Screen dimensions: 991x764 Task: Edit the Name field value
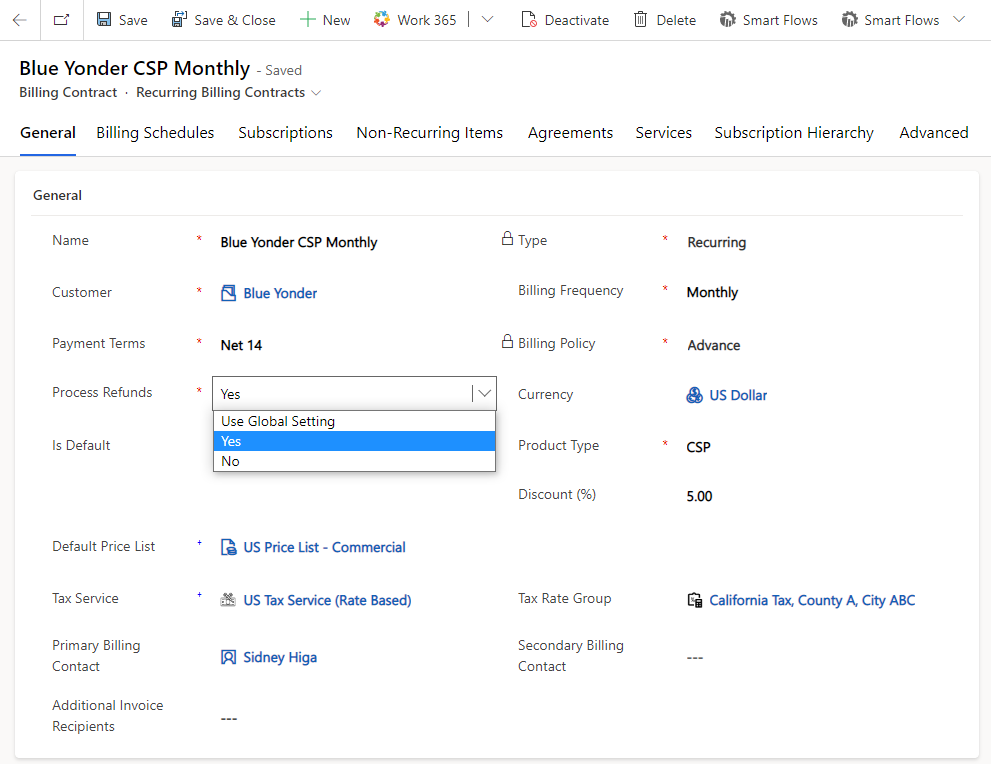(x=298, y=243)
